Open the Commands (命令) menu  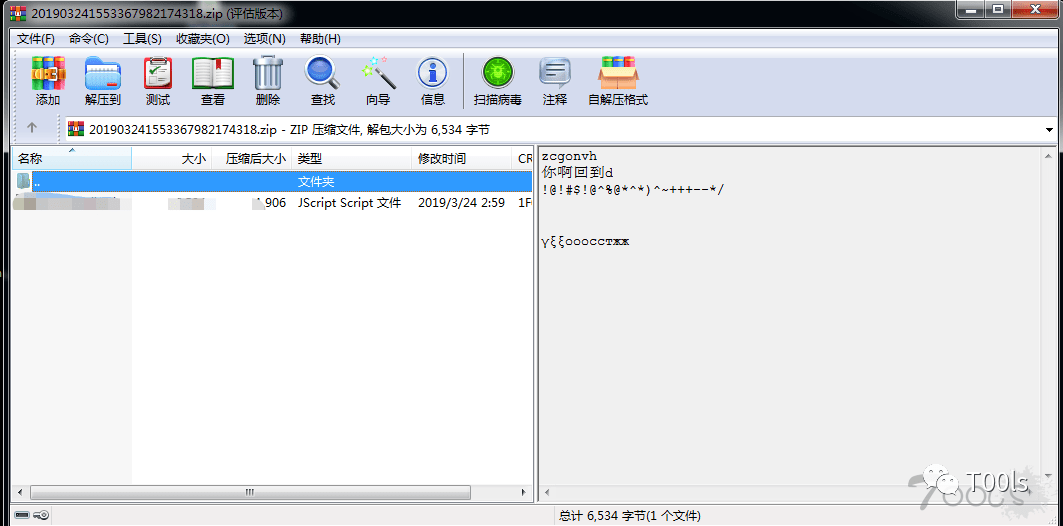tap(89, 39)
